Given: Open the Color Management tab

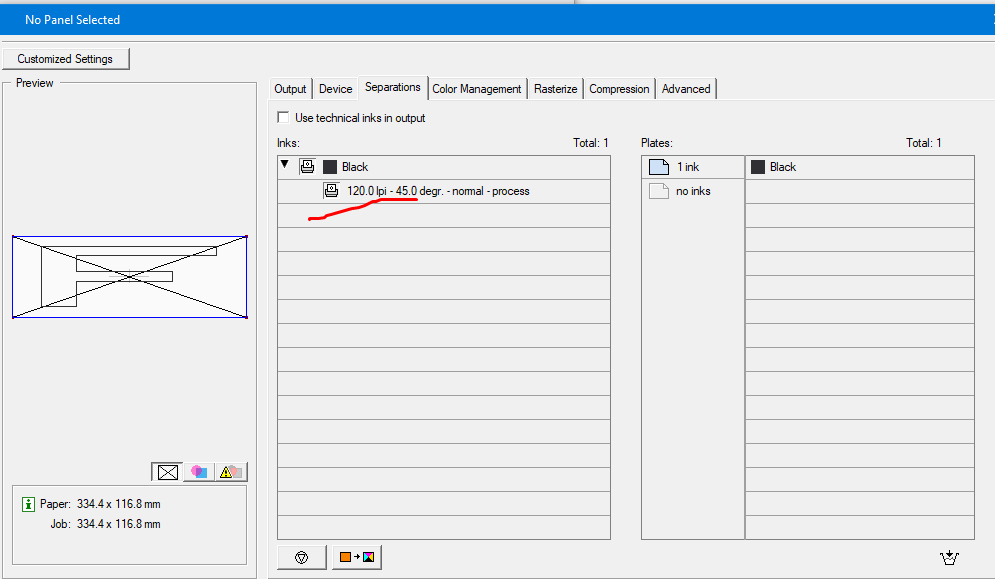Looking at the screenshot, I should click(x=477, y=89).
